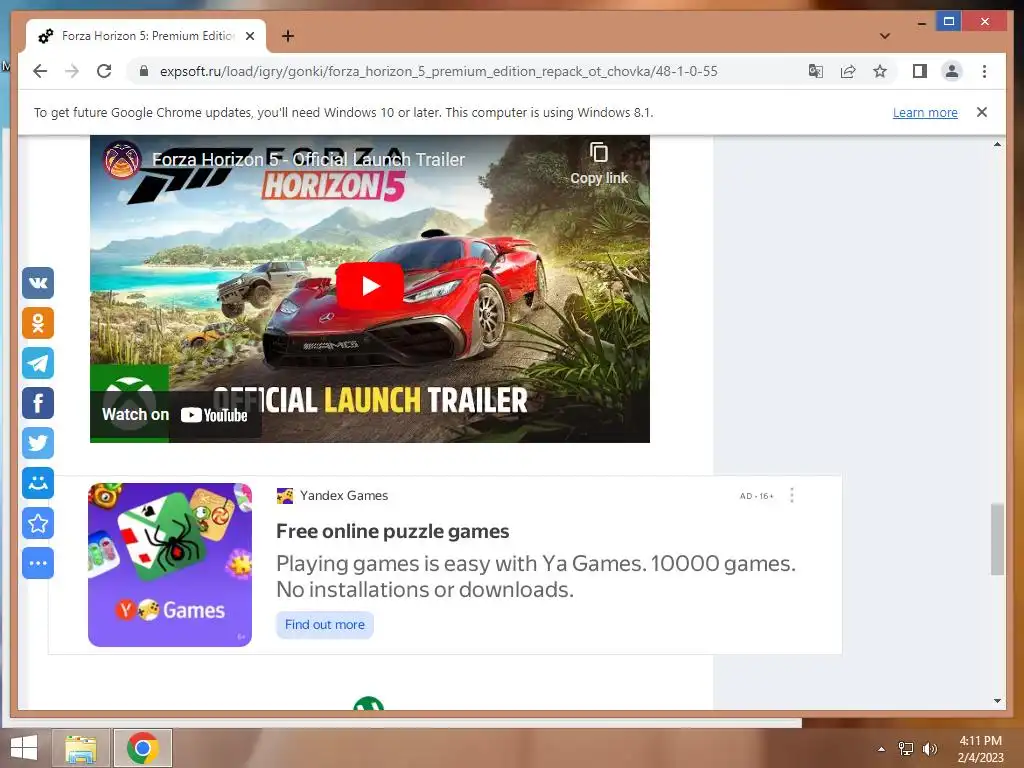
Task: Open Chrome profile avatar menu
Action: 952,71
